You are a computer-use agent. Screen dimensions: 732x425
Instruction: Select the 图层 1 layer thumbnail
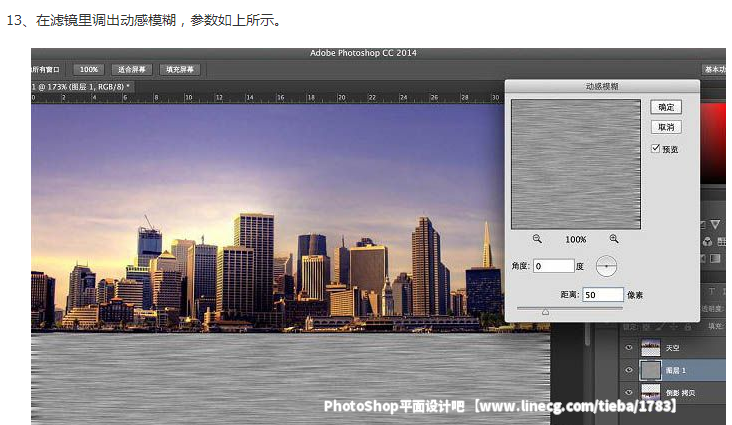pyautogui.click(x=651, y=370)
